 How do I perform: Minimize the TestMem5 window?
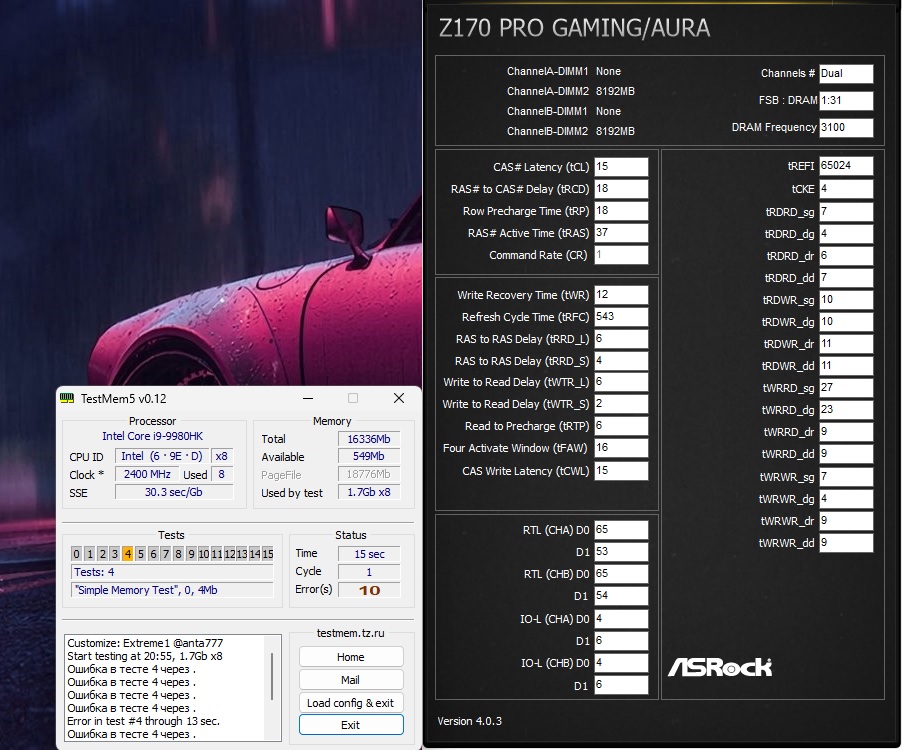308,398
